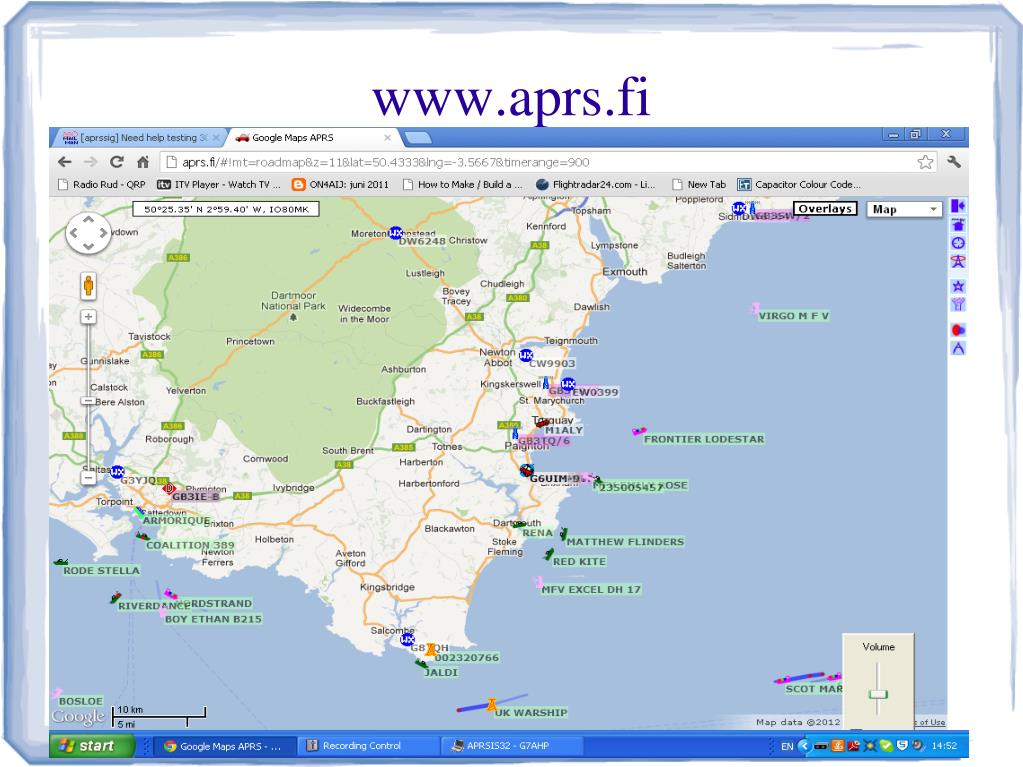Open the browser home page icon

pos(143,162)
